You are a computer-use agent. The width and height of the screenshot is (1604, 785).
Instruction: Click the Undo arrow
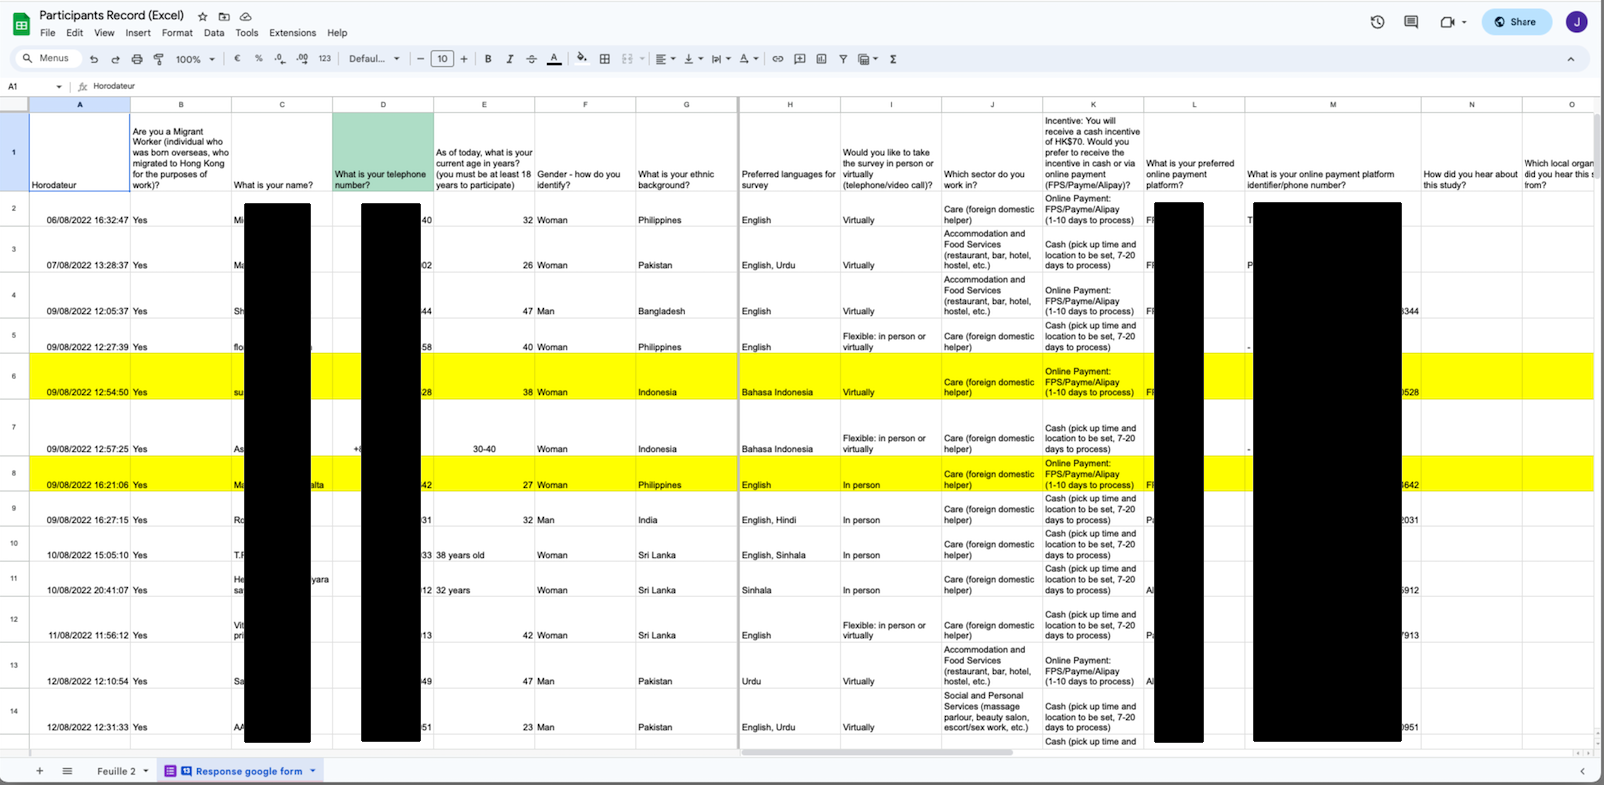(94, 59)
